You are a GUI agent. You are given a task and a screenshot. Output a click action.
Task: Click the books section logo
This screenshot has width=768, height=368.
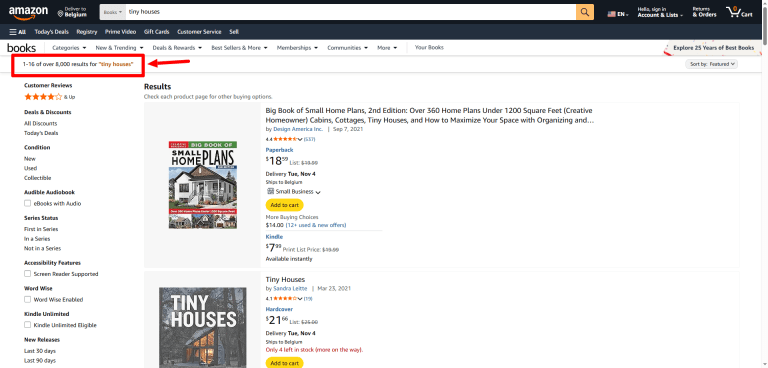click(22, 48)
